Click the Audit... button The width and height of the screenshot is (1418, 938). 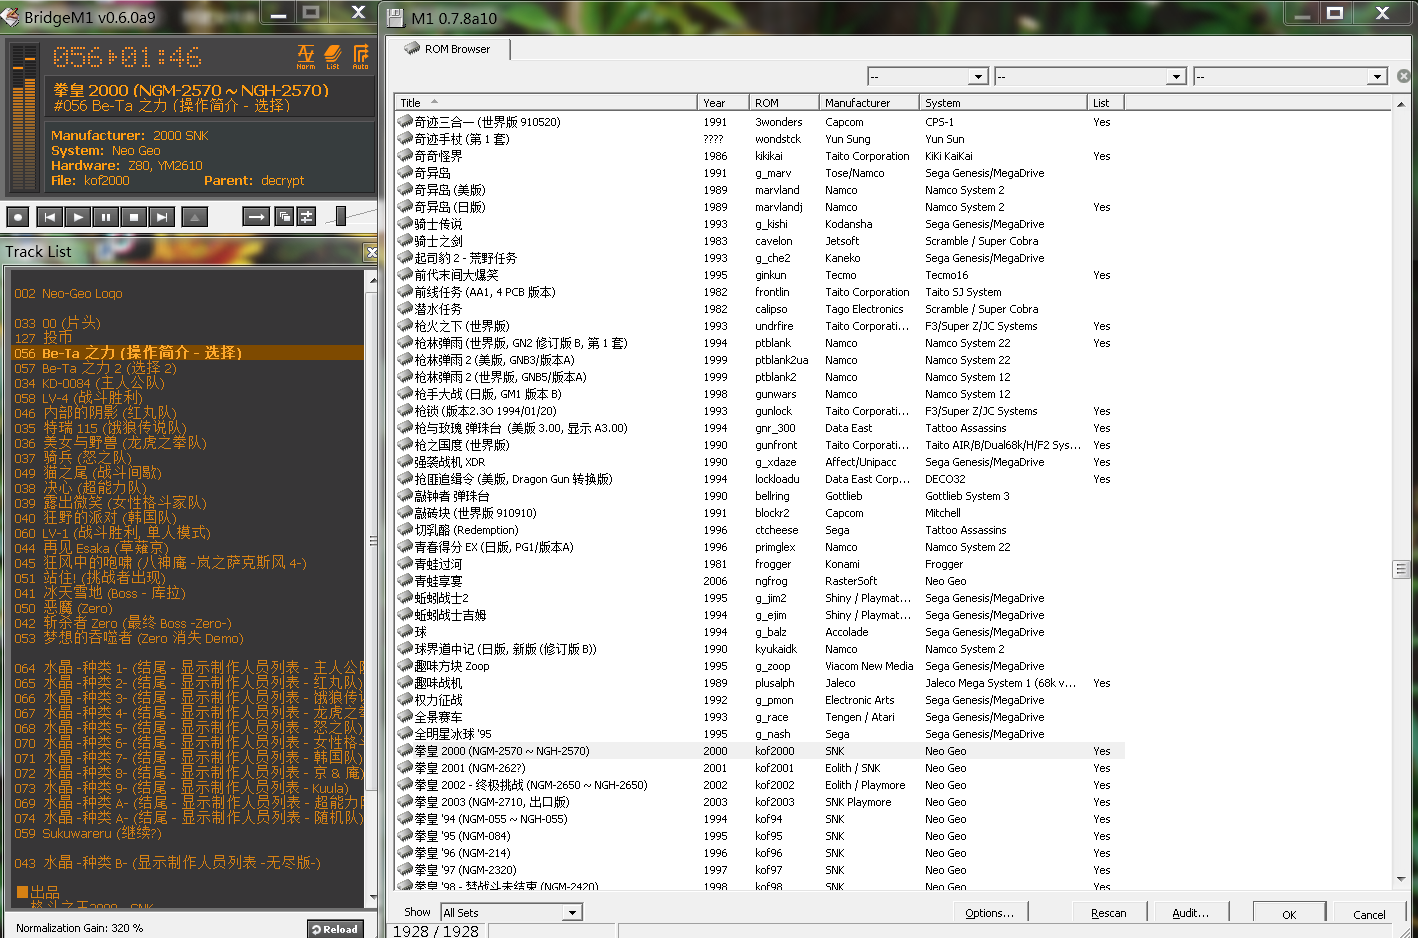click(x=1190, y=912)
